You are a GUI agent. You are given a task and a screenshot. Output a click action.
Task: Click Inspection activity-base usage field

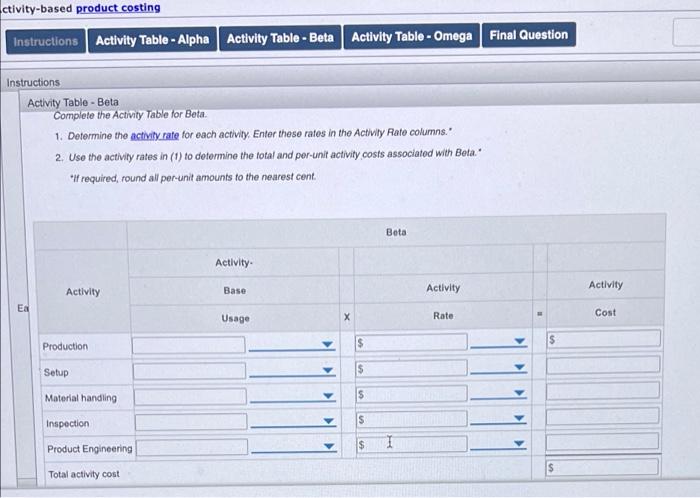coord(191,422)
